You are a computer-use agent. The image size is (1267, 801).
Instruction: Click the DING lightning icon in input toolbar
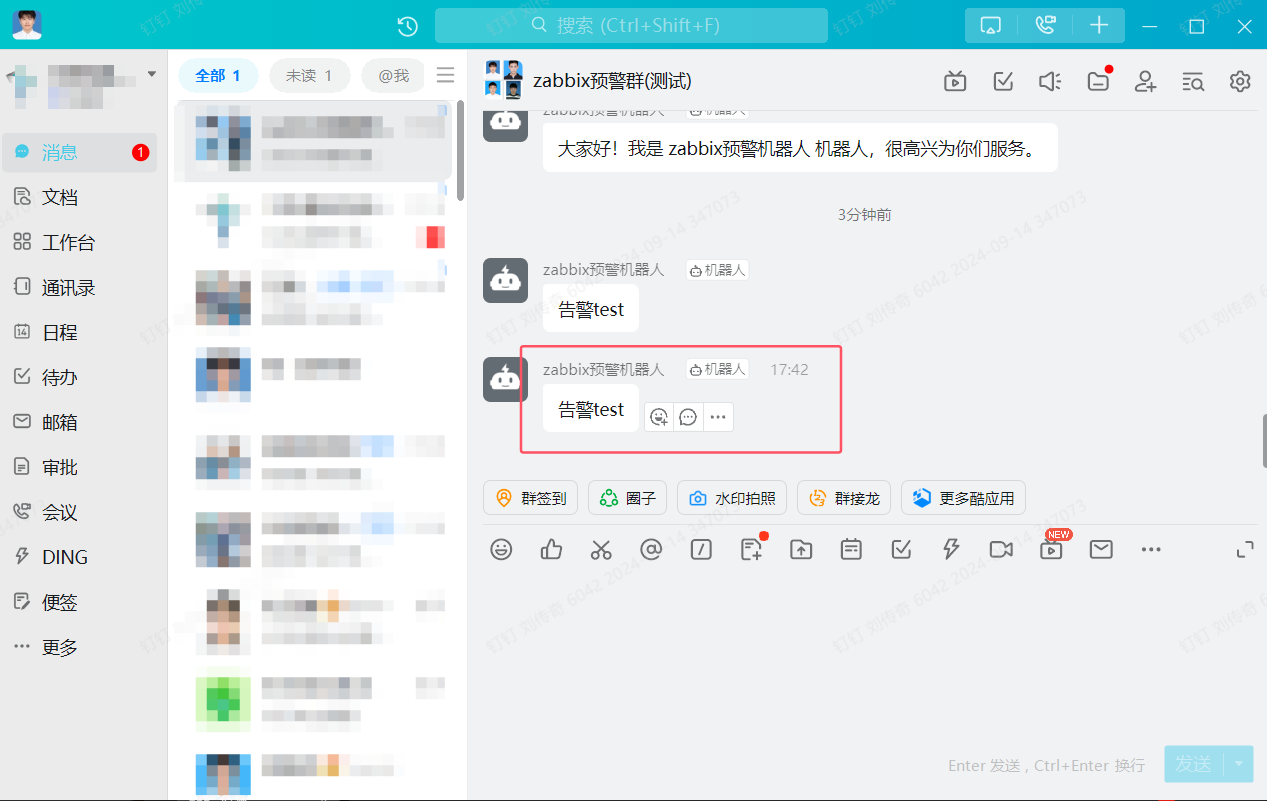tap(951, 549)
